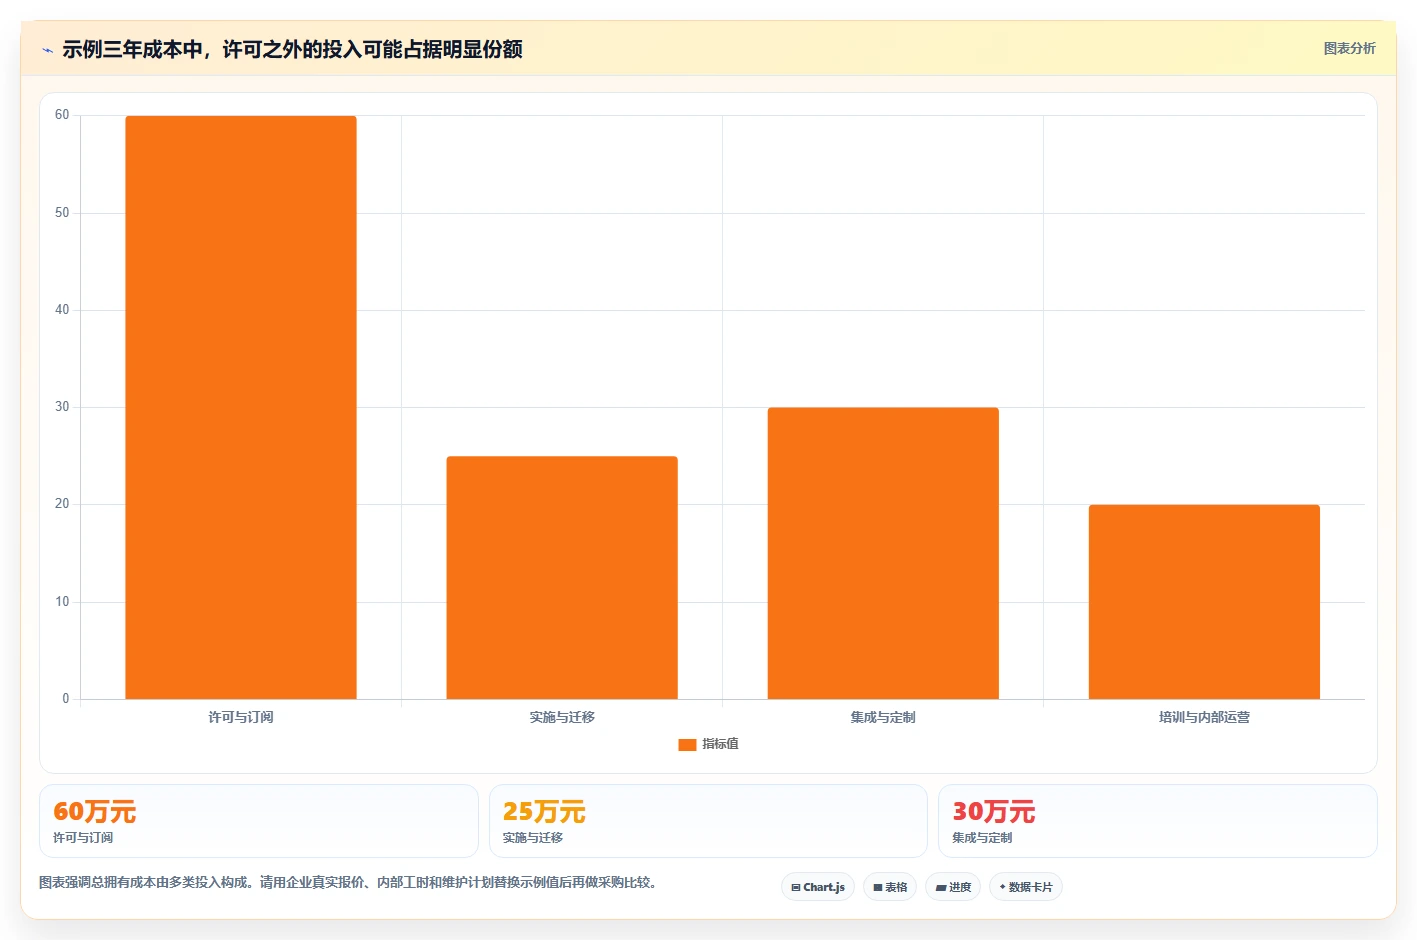
Task: Click the 许可与订阅 bar in chart
Action: 241,407
